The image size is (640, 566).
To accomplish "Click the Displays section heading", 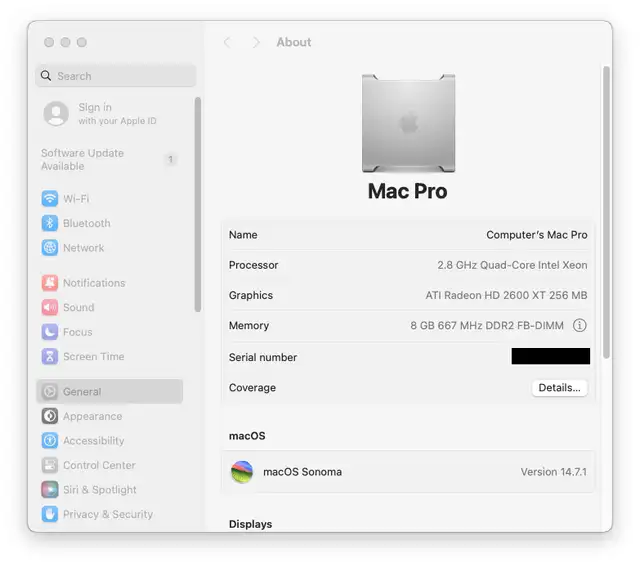I will click(250, 524).
